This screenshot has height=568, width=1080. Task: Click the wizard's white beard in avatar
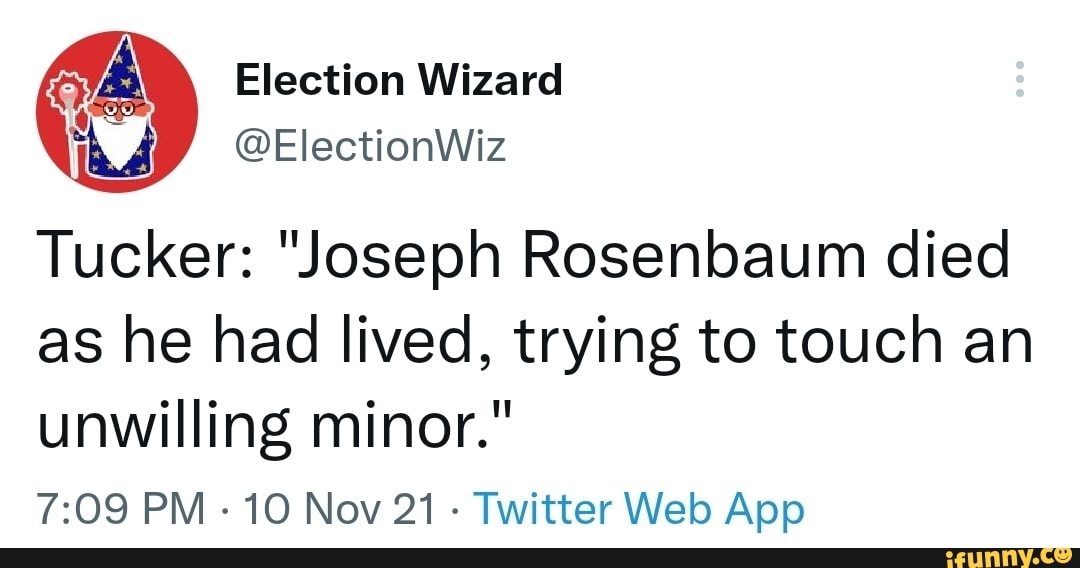click(x=120, y=140)
